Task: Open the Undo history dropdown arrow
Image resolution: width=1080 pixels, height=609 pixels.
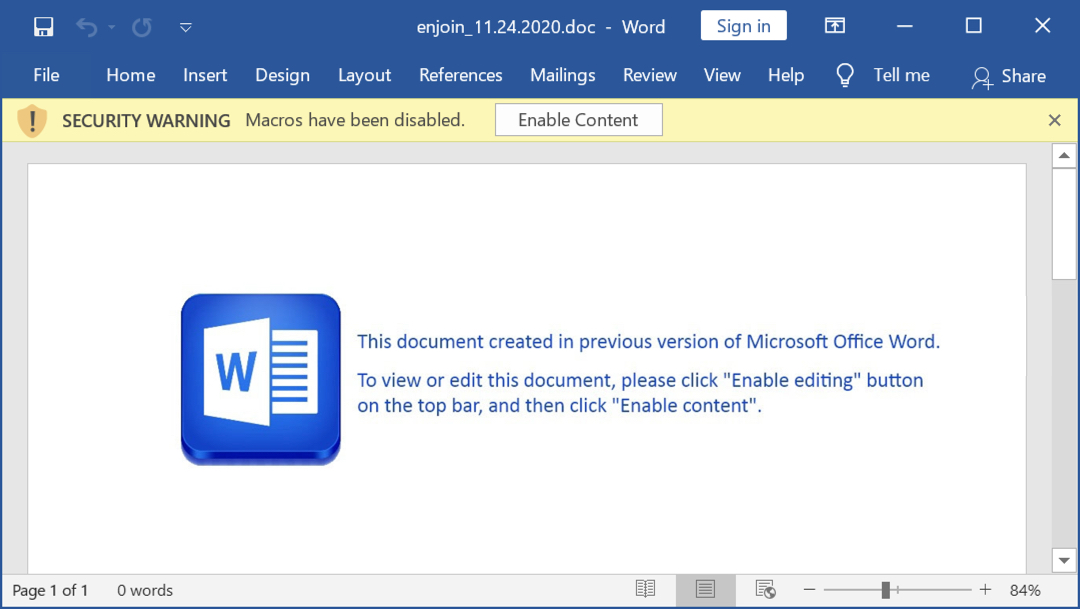Action: (x=112, y=28)
